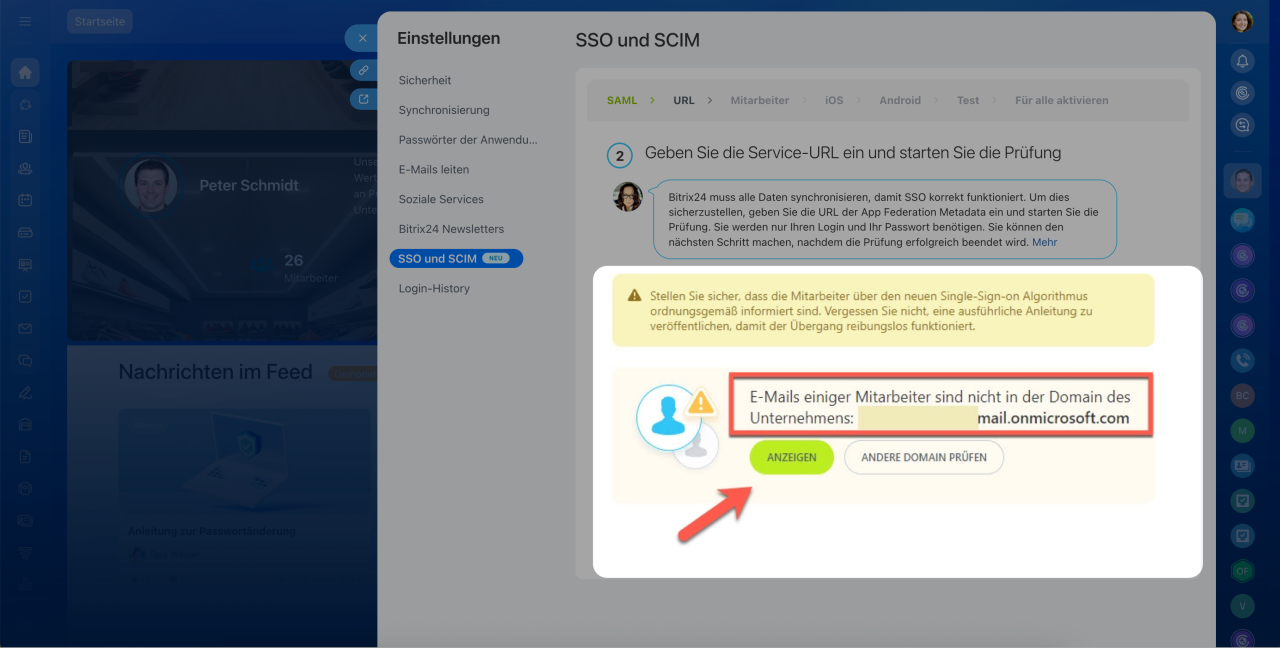Open the user profile avatar at top right

point(1242,21)
